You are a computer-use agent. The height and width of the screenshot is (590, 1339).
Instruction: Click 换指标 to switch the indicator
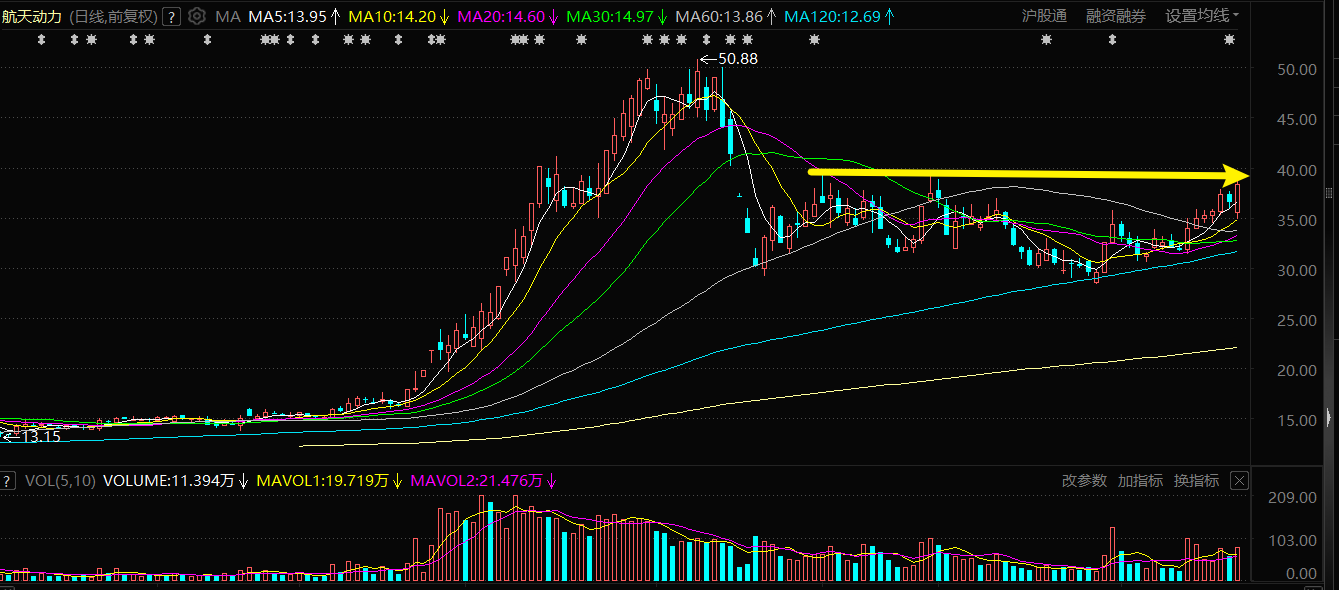[x=1196, y=481]
